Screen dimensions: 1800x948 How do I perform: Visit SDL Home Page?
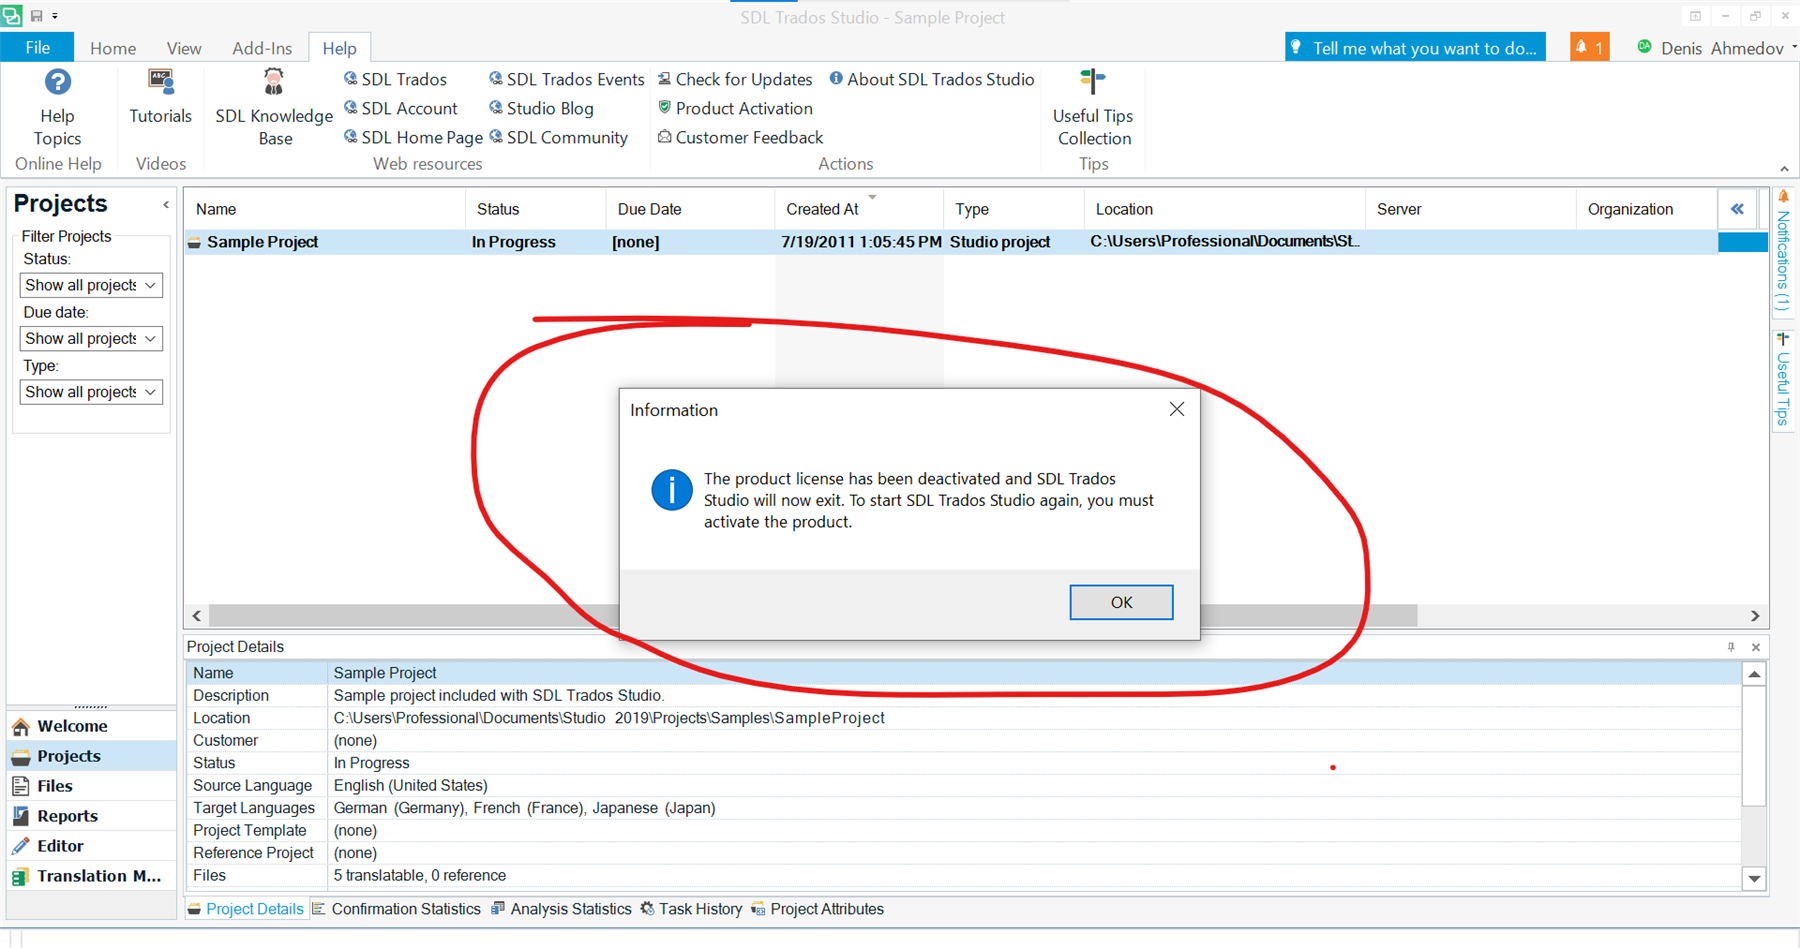pyautogui.click(x=413, y=137)
